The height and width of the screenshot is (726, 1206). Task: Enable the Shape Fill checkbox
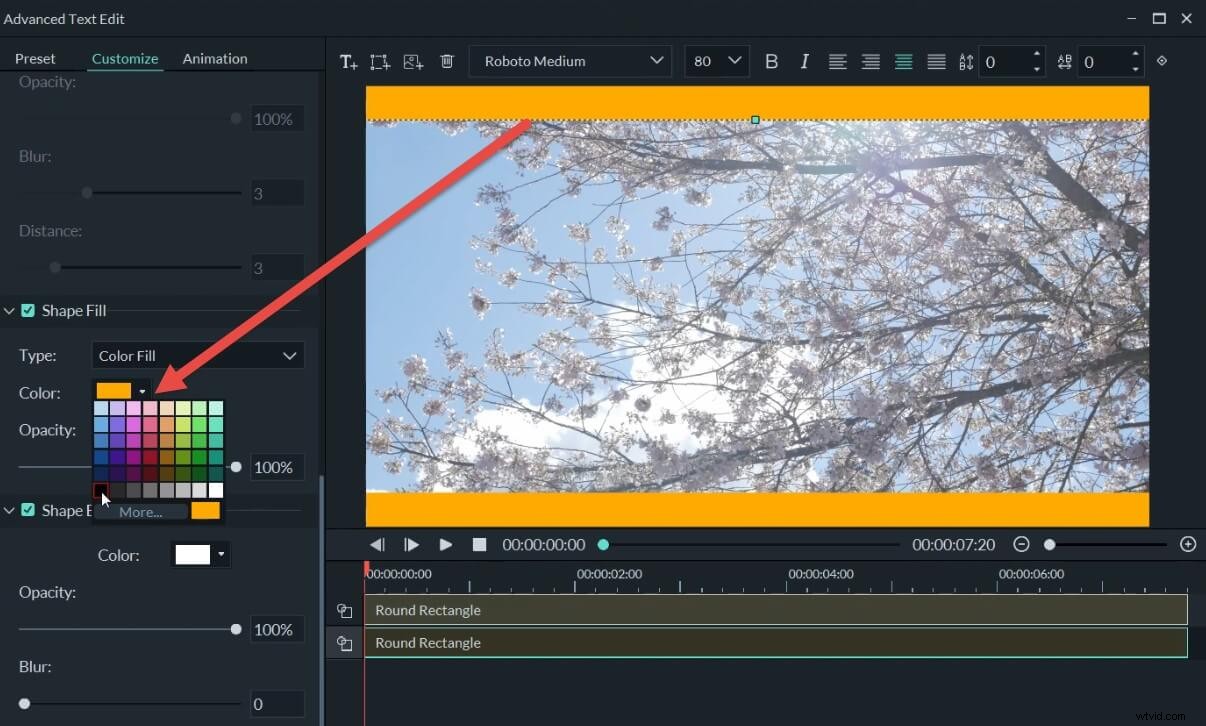pyautogui.click(x=29, y=310)
